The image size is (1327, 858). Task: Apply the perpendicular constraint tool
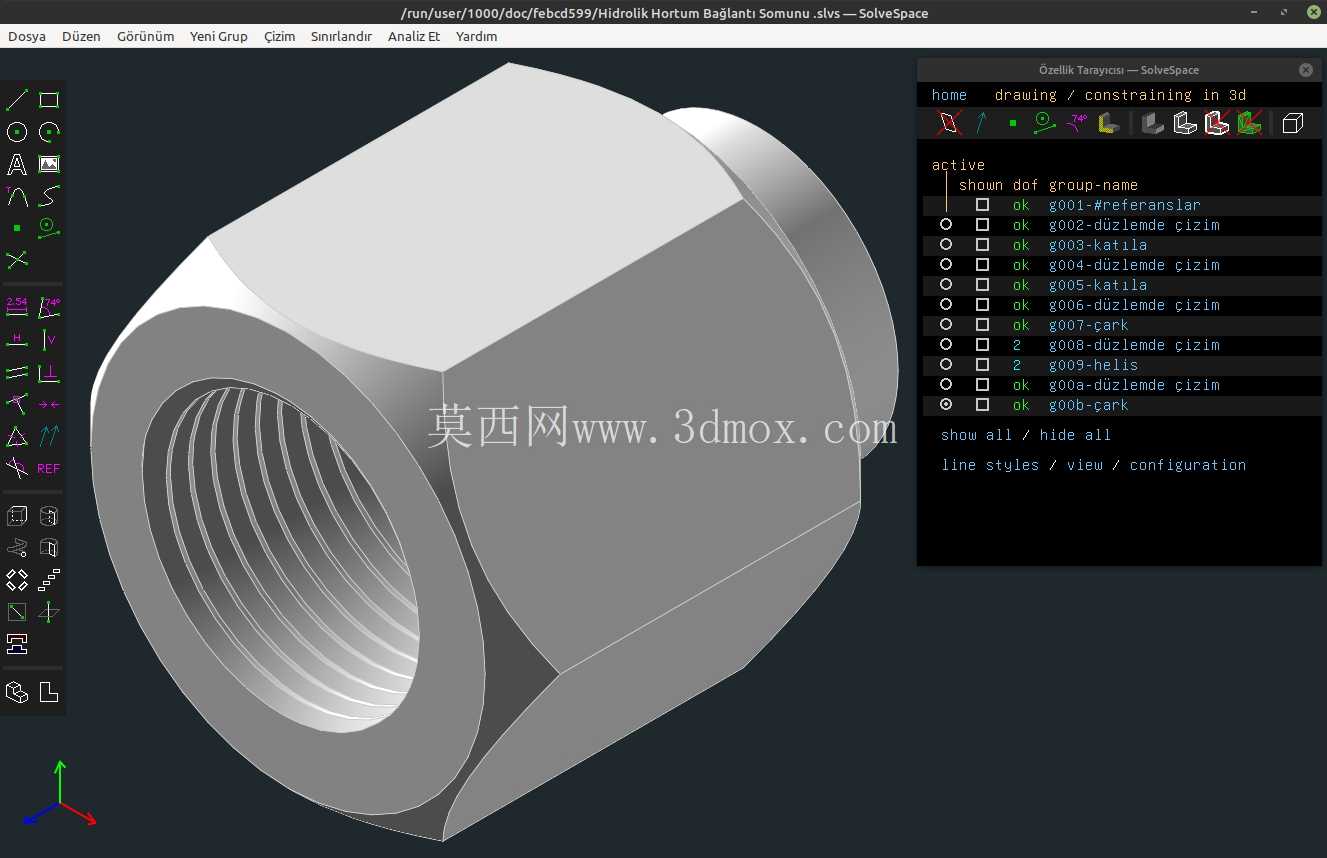tap(49, 372)
